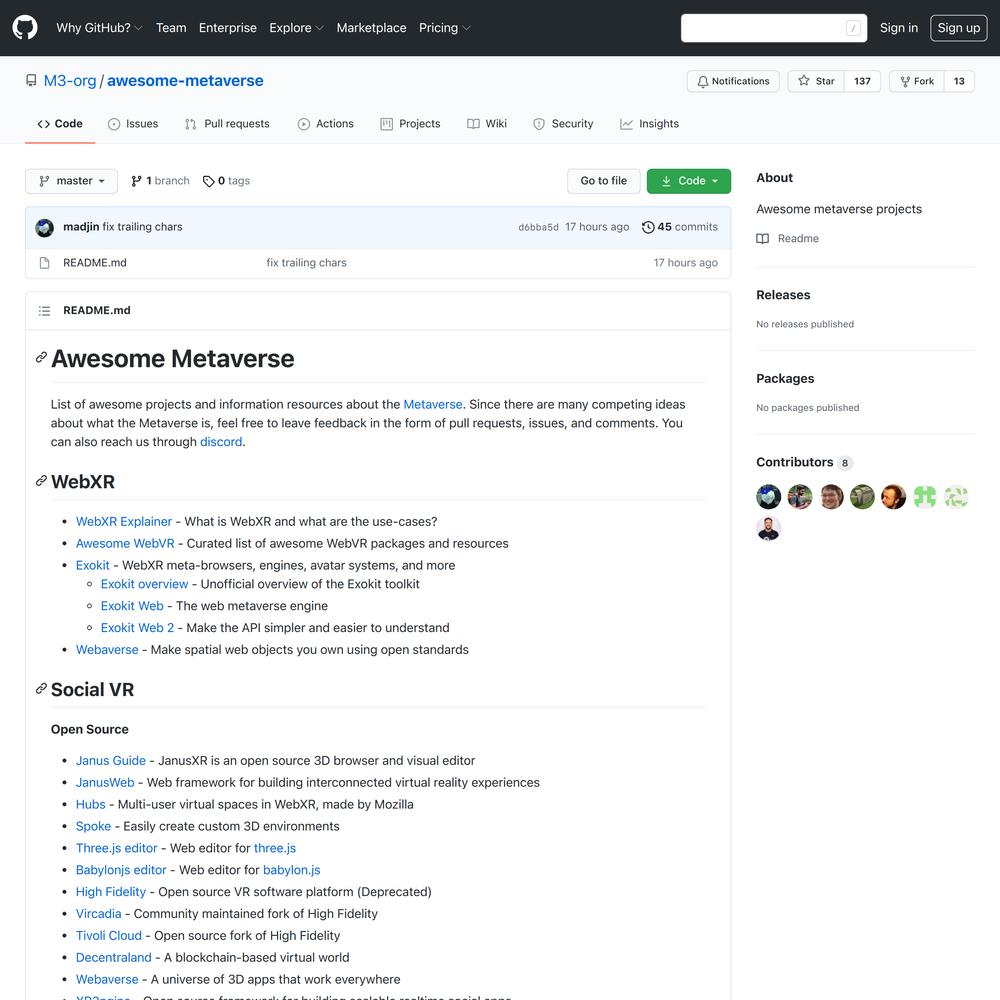Expand the Why GitHub? menu
1000x1000 pixels.
tap(99, 28)
